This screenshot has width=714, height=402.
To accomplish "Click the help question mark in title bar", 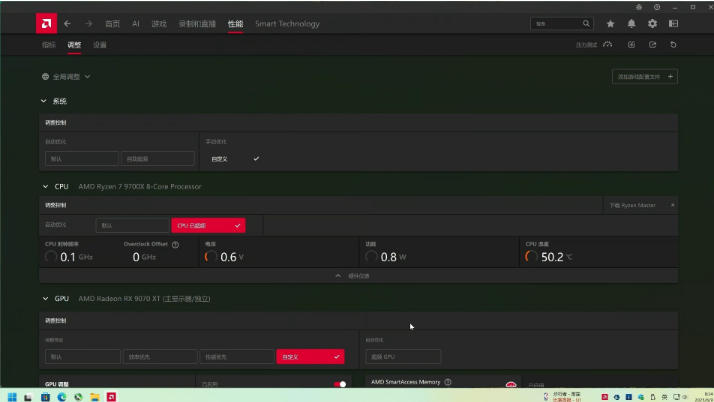I will click(657, 7).
